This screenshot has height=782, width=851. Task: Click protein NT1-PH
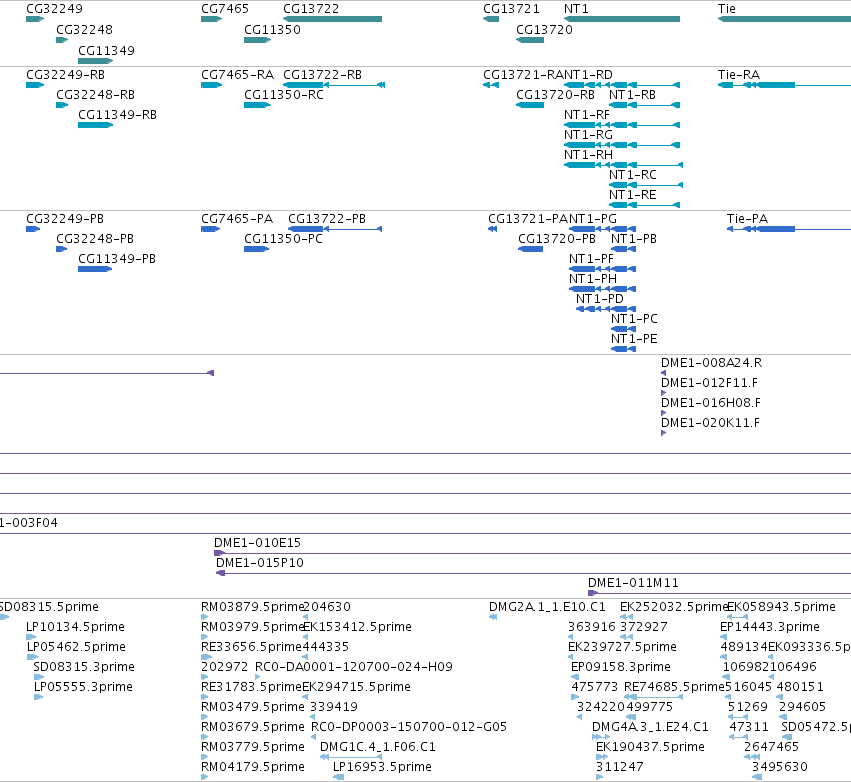tap(593, 279)
